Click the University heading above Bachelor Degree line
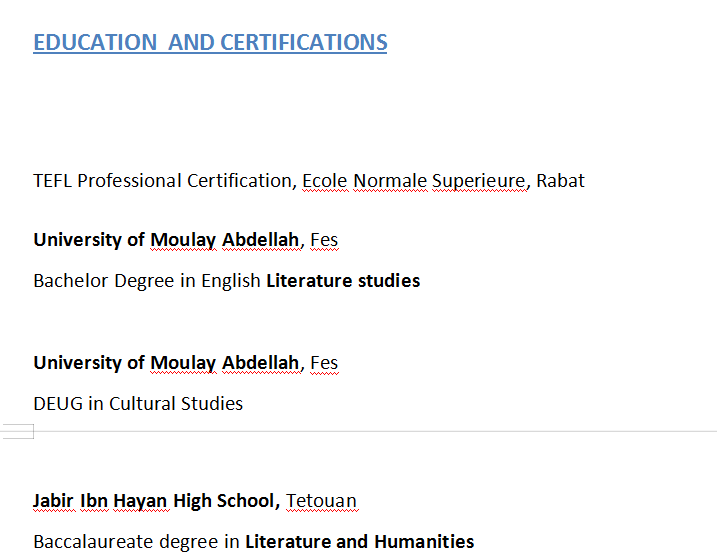Screen dimensions: 717x560 point(166,240)
